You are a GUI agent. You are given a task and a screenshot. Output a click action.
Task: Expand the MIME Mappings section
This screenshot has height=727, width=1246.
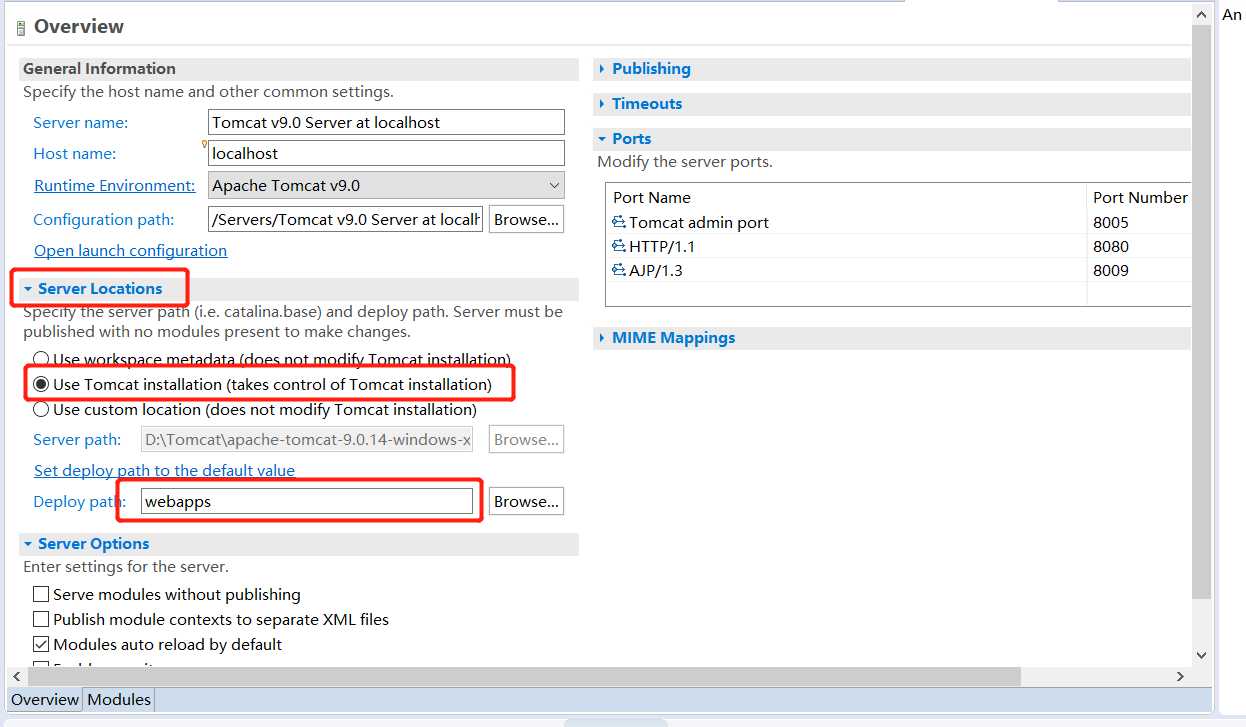pyautogui.click(x=602, y=338)
